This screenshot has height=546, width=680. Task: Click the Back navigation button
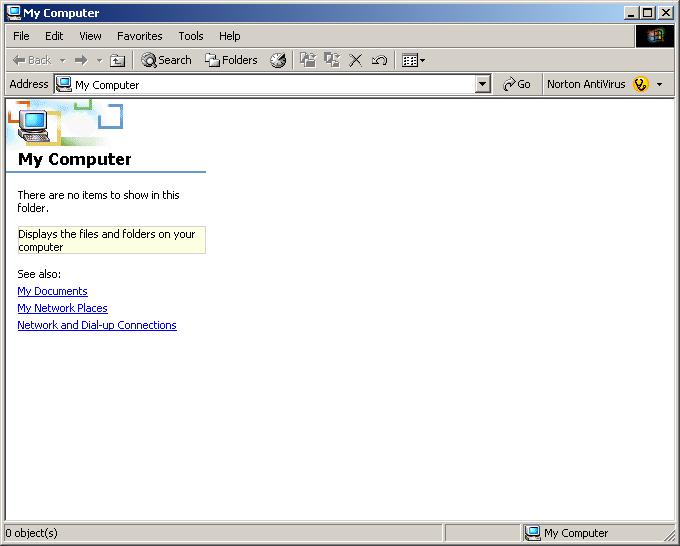point(32,60)
